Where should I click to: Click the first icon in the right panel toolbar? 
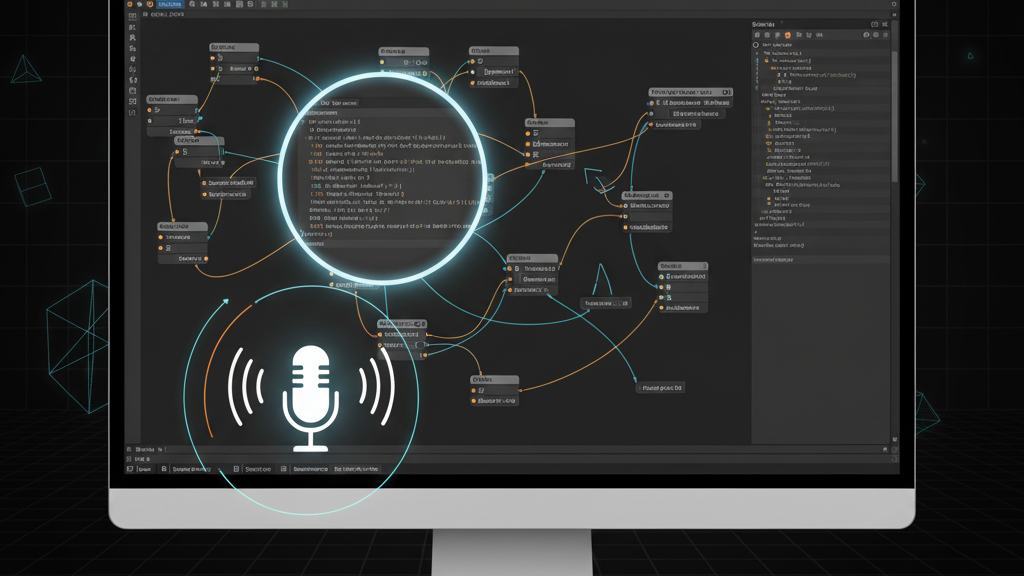pos(757,35)
